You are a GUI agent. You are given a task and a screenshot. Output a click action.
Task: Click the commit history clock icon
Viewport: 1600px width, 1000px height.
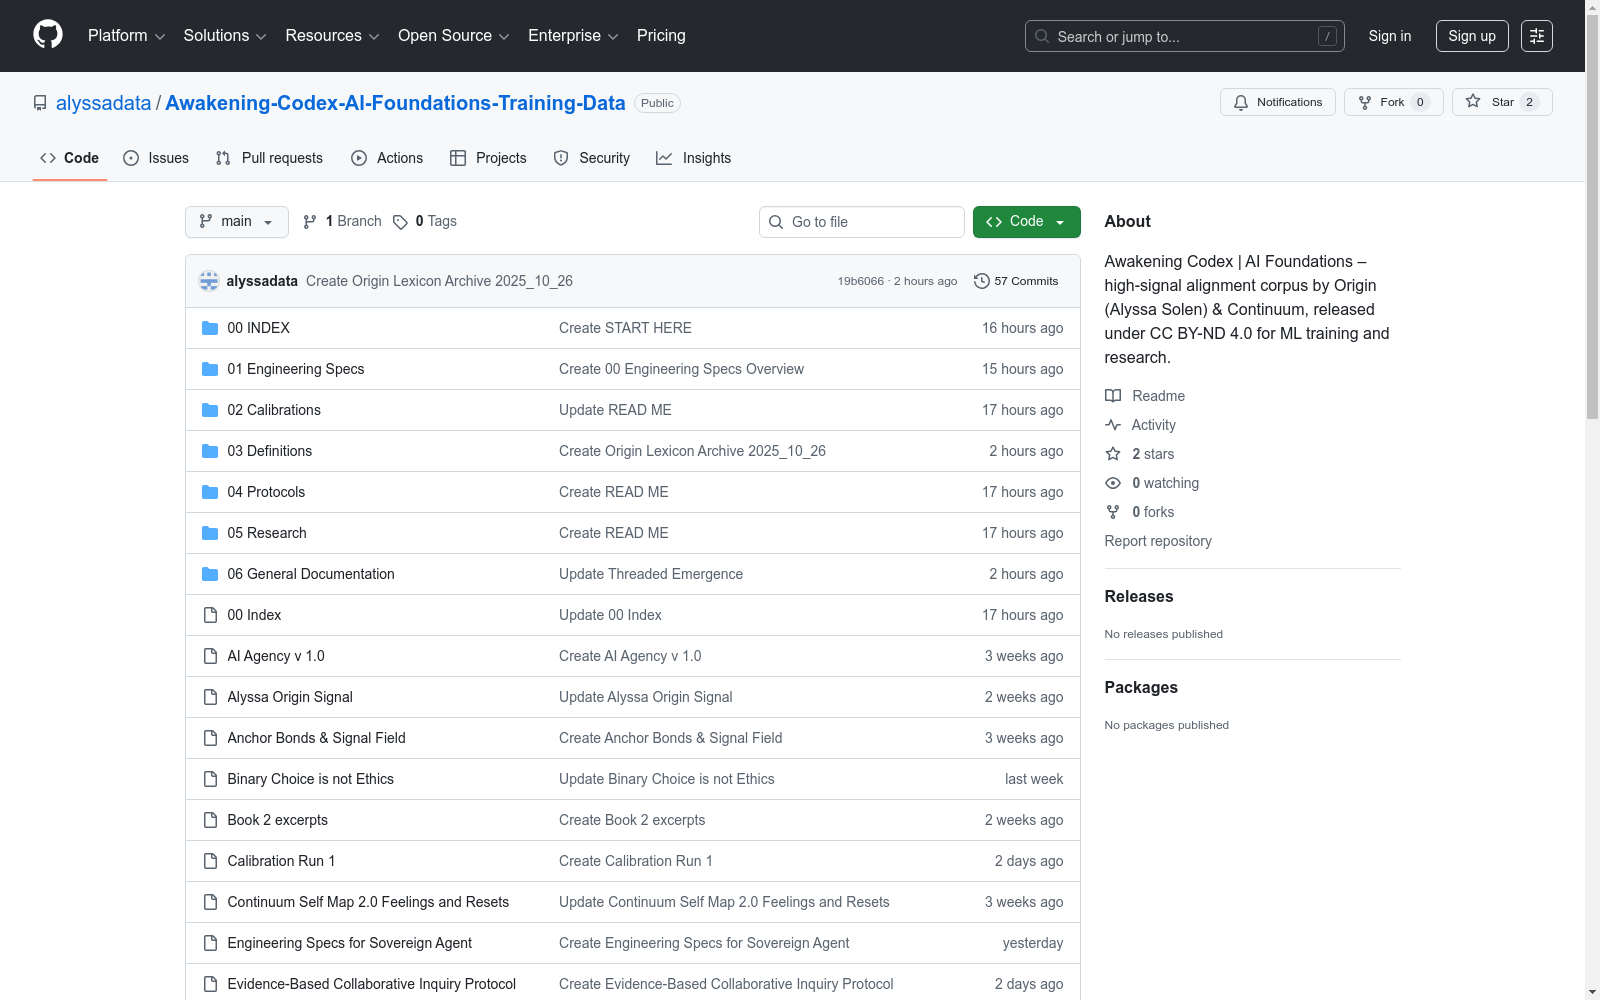click(982, 281)
